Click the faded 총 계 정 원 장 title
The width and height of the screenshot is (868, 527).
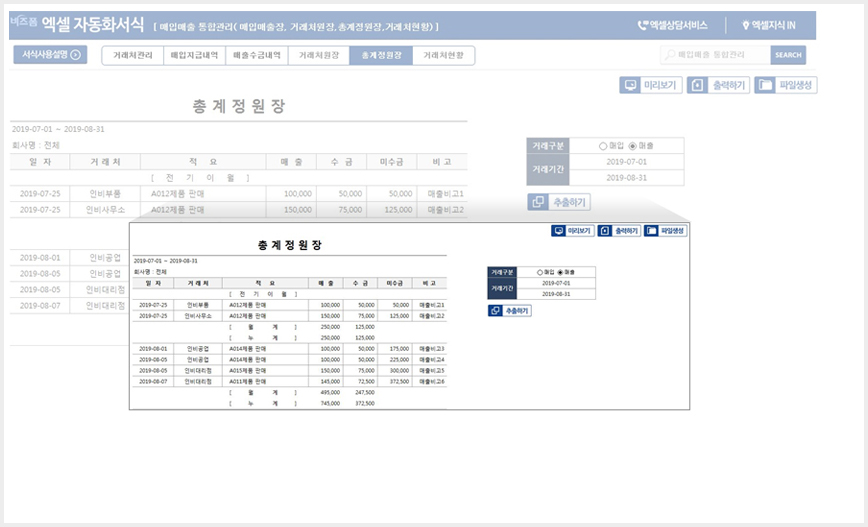coord(239,106)
